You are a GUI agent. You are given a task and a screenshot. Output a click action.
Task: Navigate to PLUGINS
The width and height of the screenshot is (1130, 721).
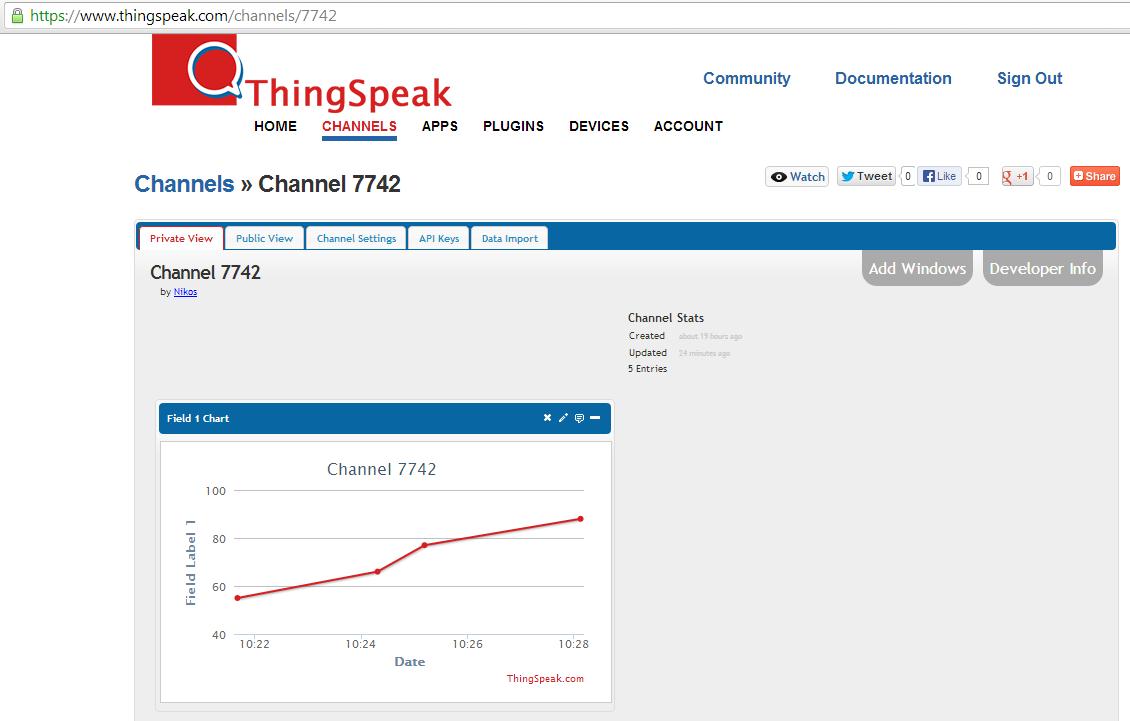click(513, 126)
